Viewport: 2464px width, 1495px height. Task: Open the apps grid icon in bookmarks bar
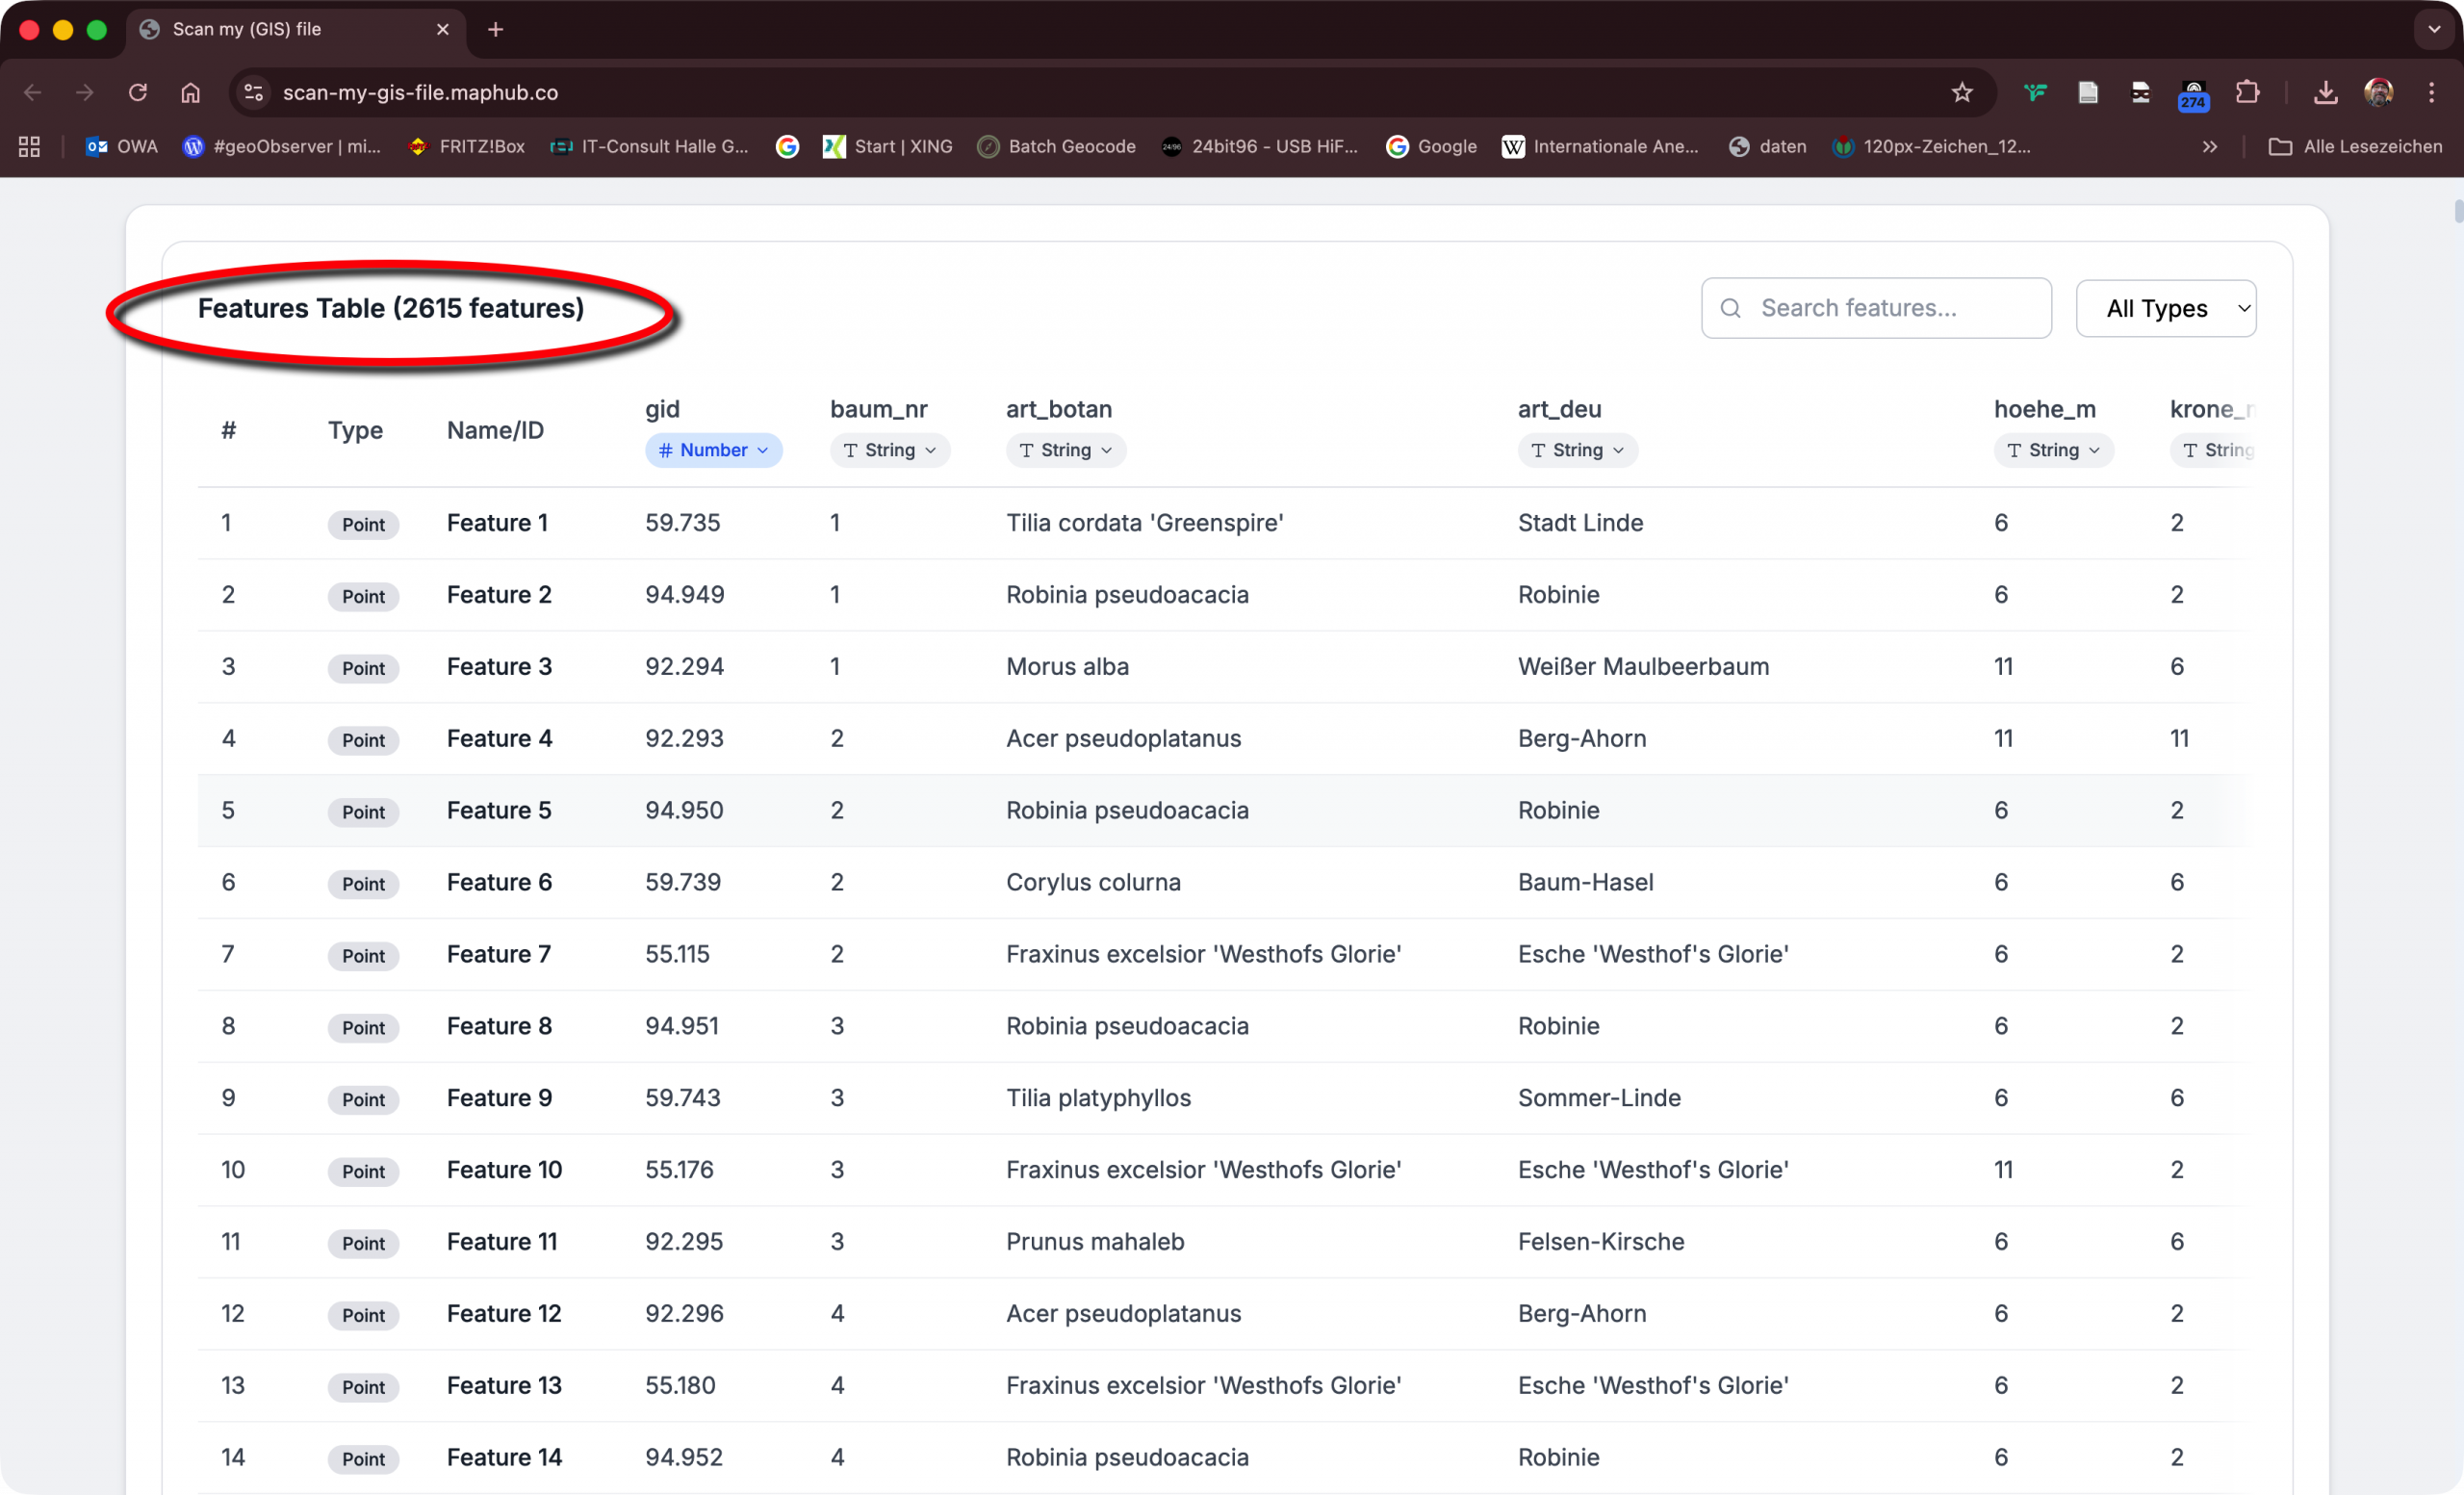tap(29, 146)
